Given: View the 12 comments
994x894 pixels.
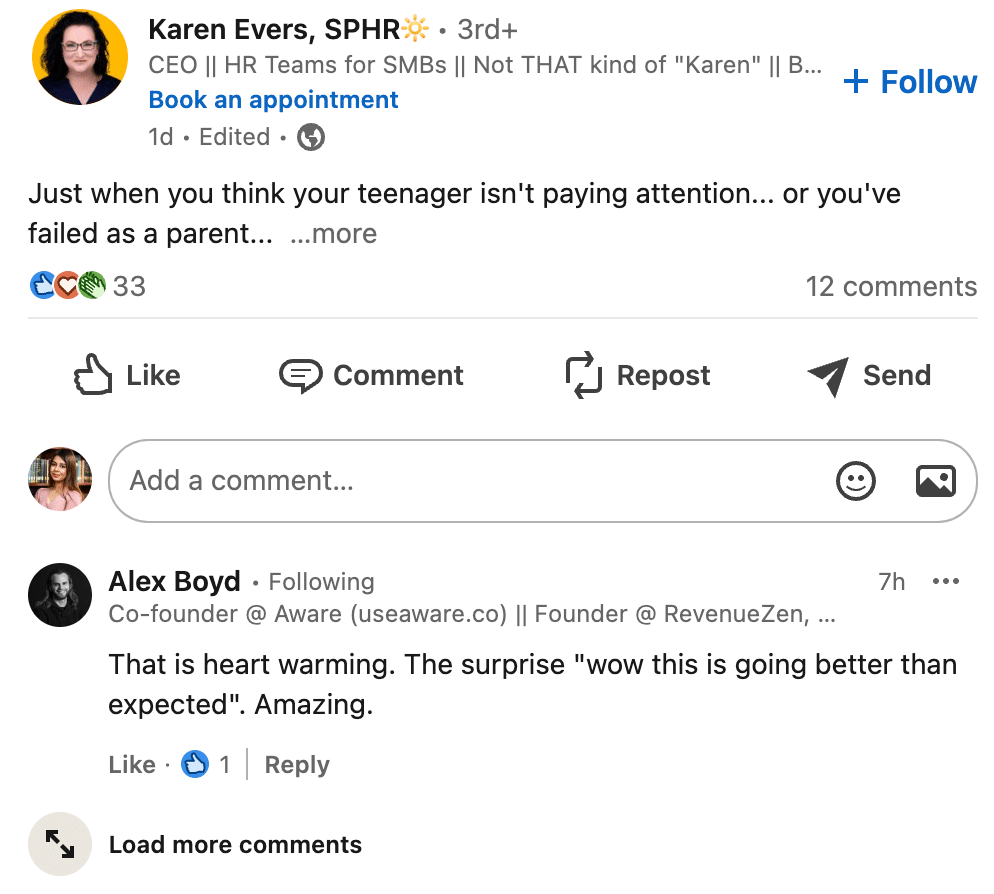Looking at the screenshot, I should (x=891, y=286).
